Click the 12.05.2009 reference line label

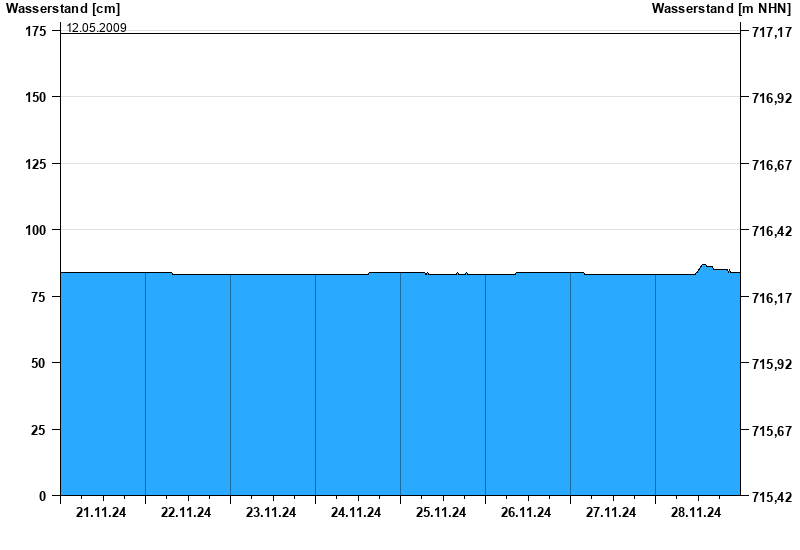click(x=96, y=28)
